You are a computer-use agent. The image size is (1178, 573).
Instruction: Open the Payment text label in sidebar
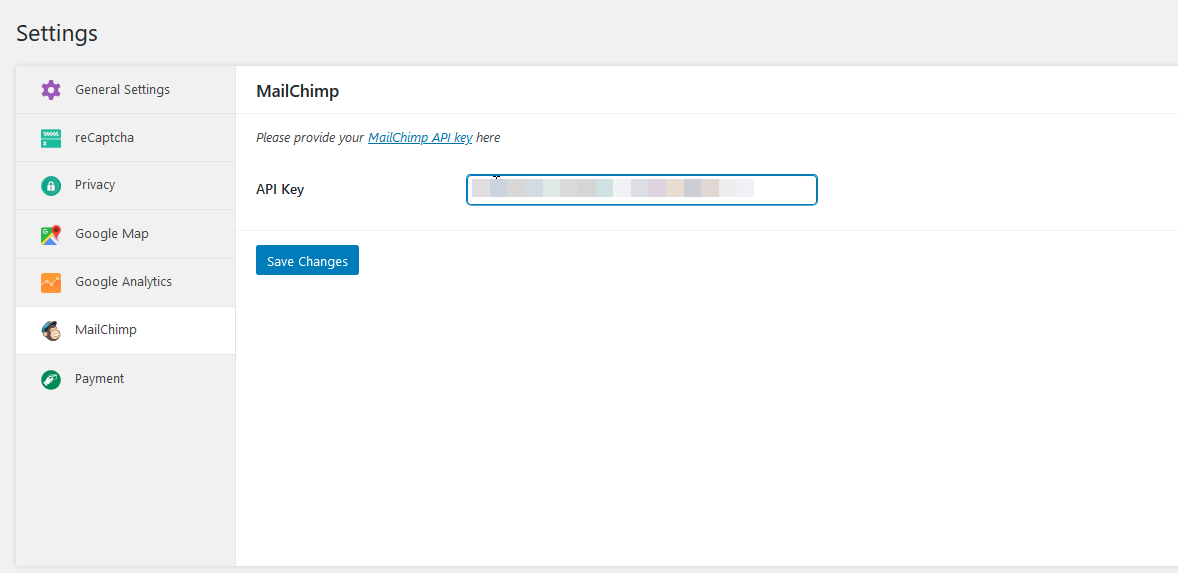click(100, 379)
